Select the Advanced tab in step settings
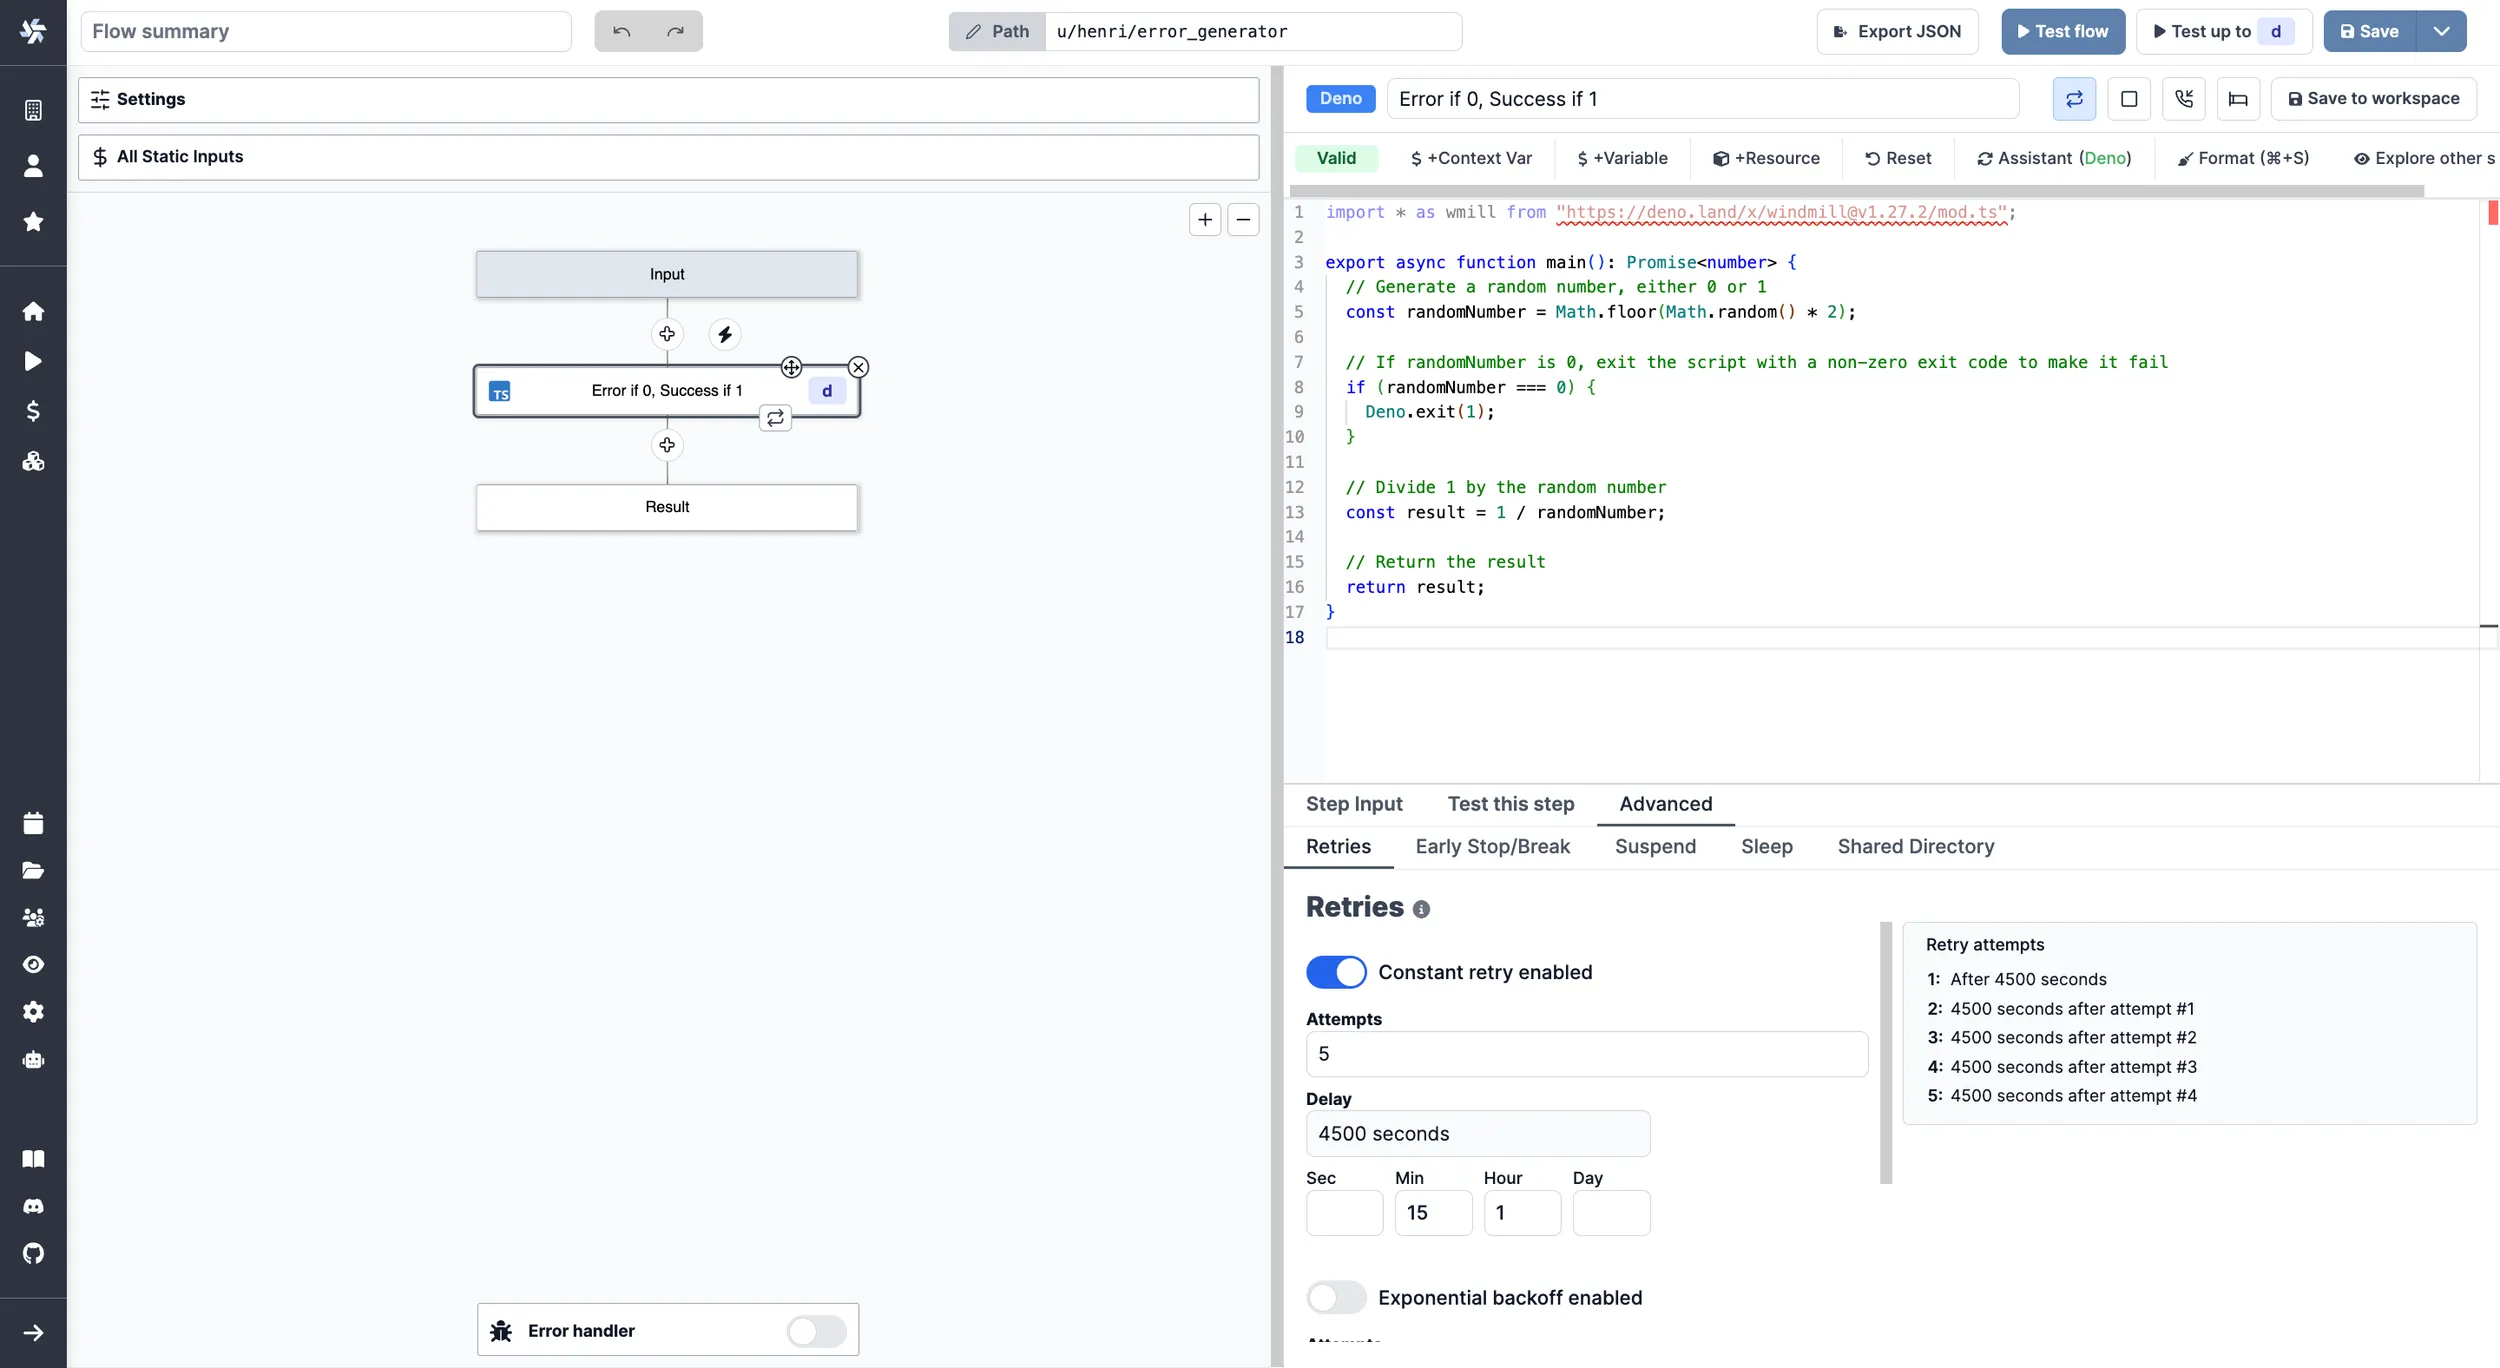The image size is (2500, 1368). 1666,804
